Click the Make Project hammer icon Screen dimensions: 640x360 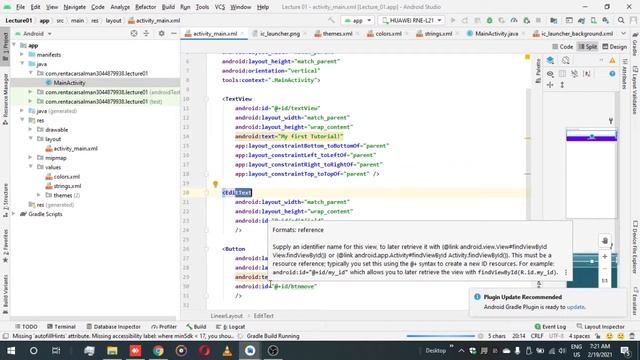point(331,20)
